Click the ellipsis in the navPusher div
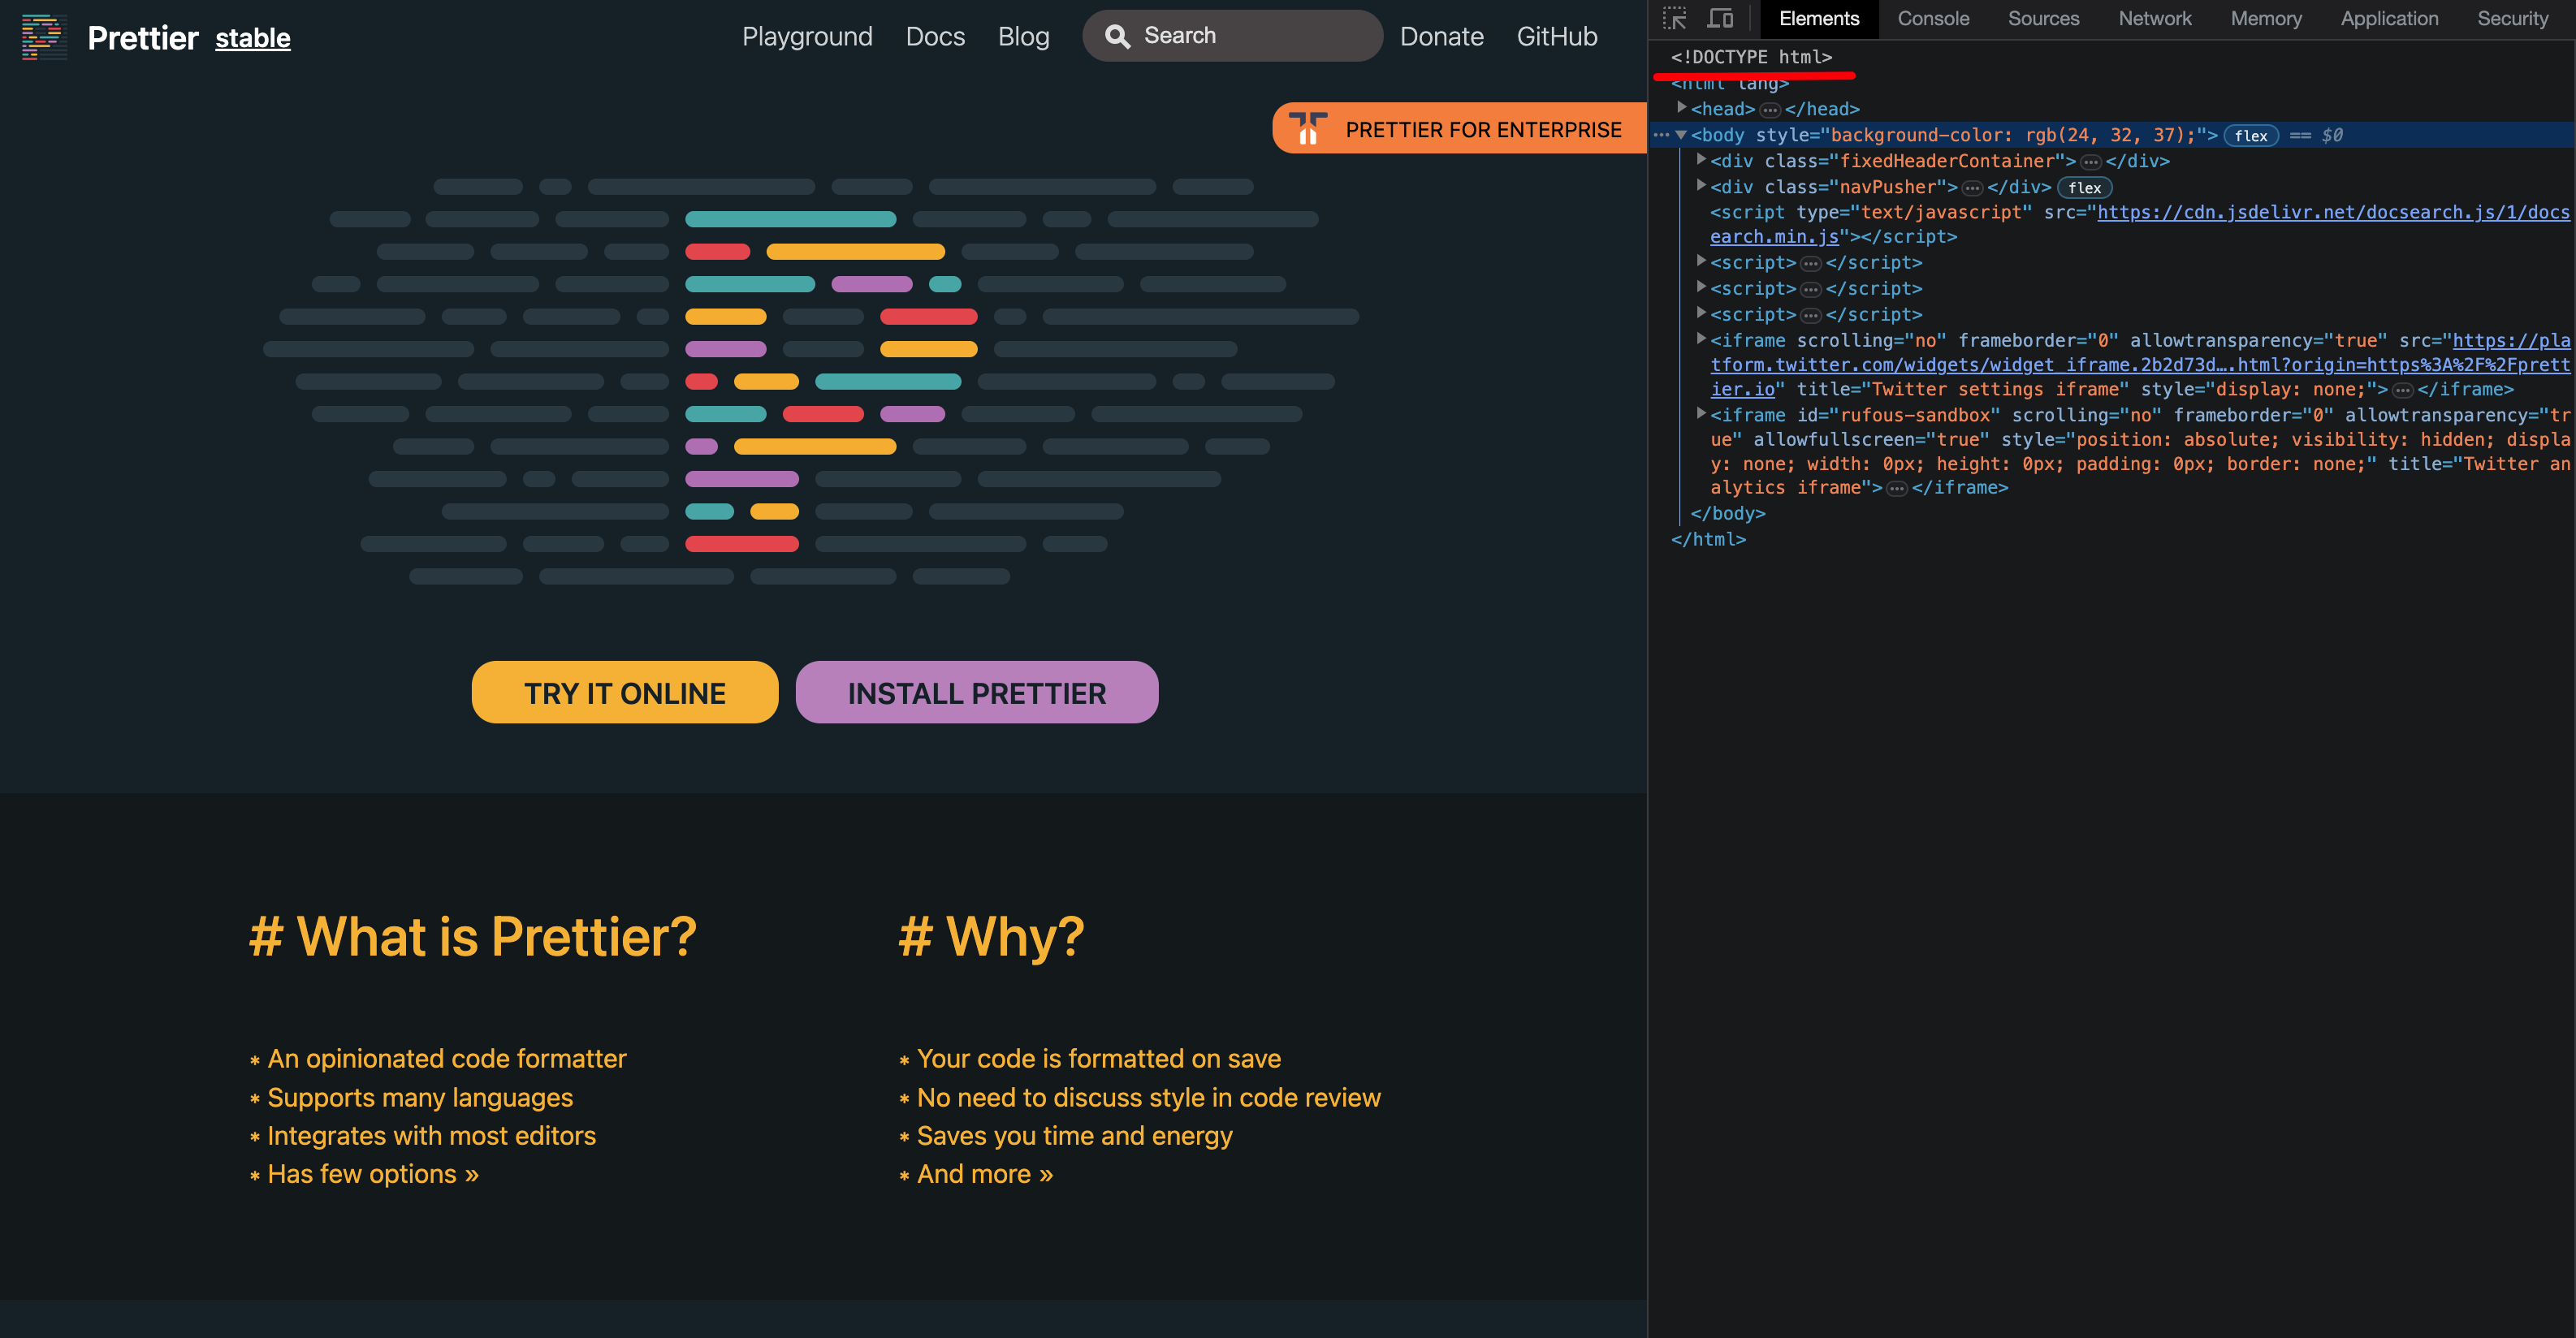 coord(1971,187)
